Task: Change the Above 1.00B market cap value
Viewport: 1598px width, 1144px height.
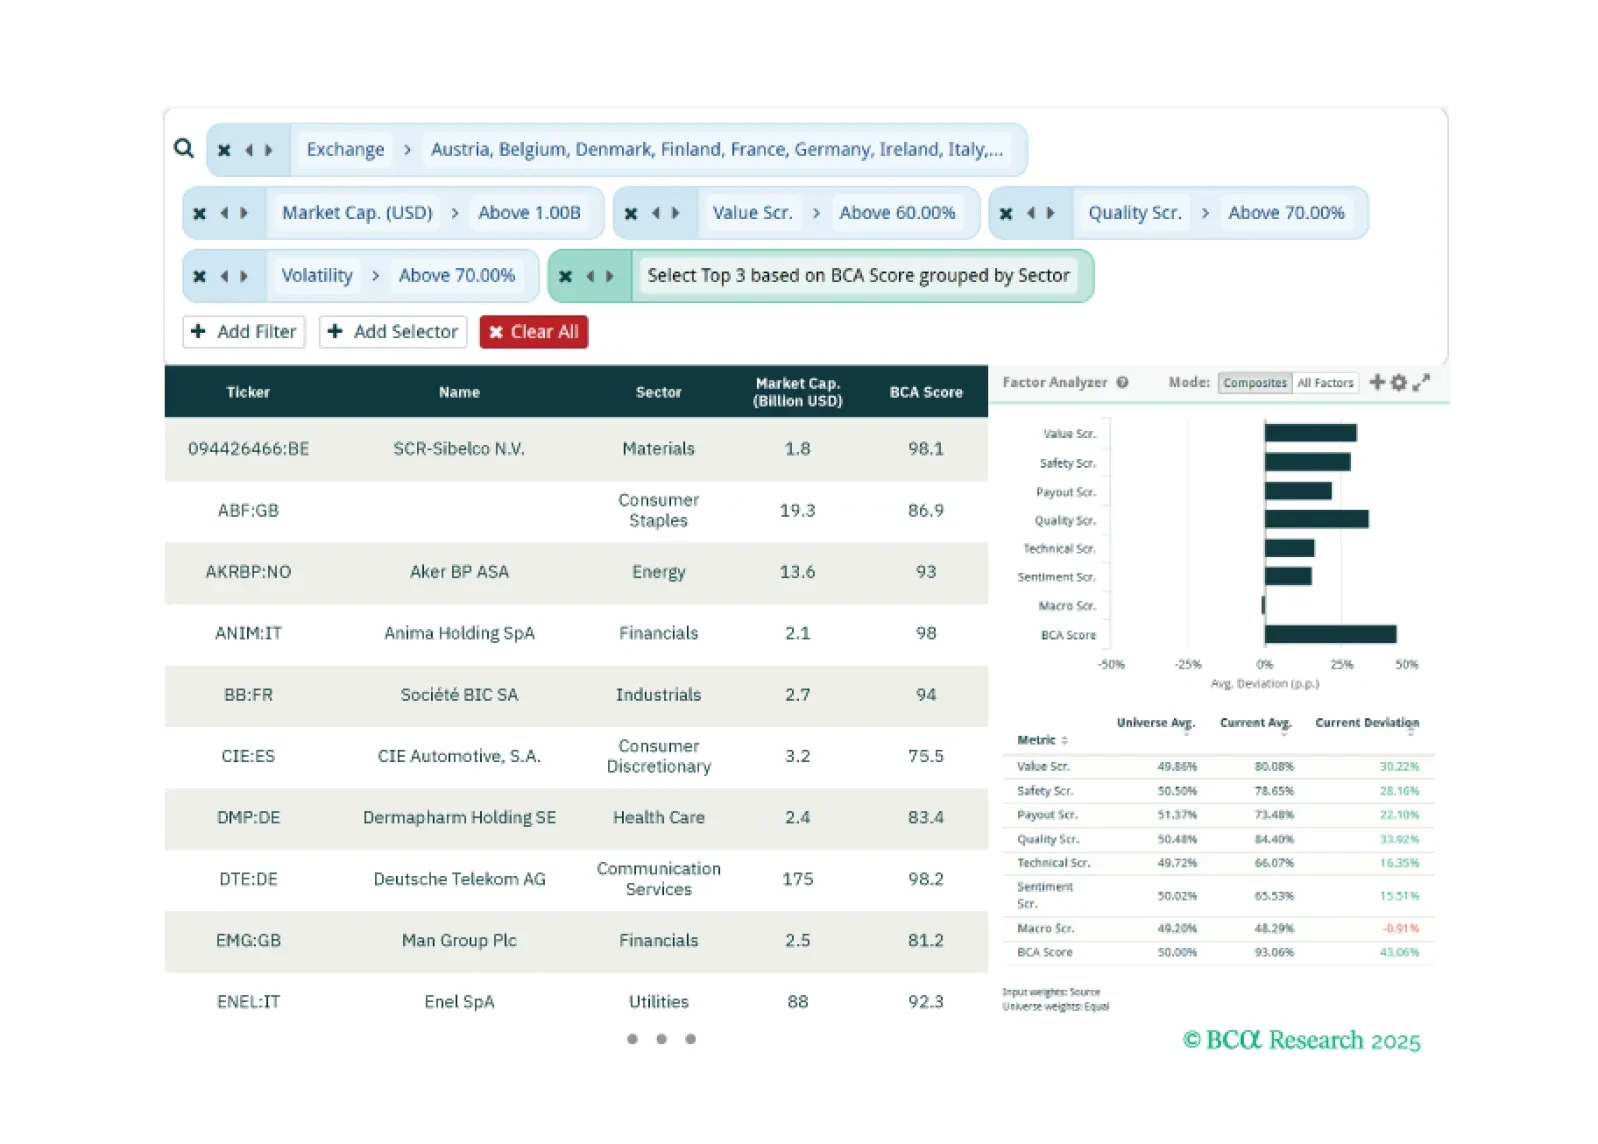Action: 529,213
